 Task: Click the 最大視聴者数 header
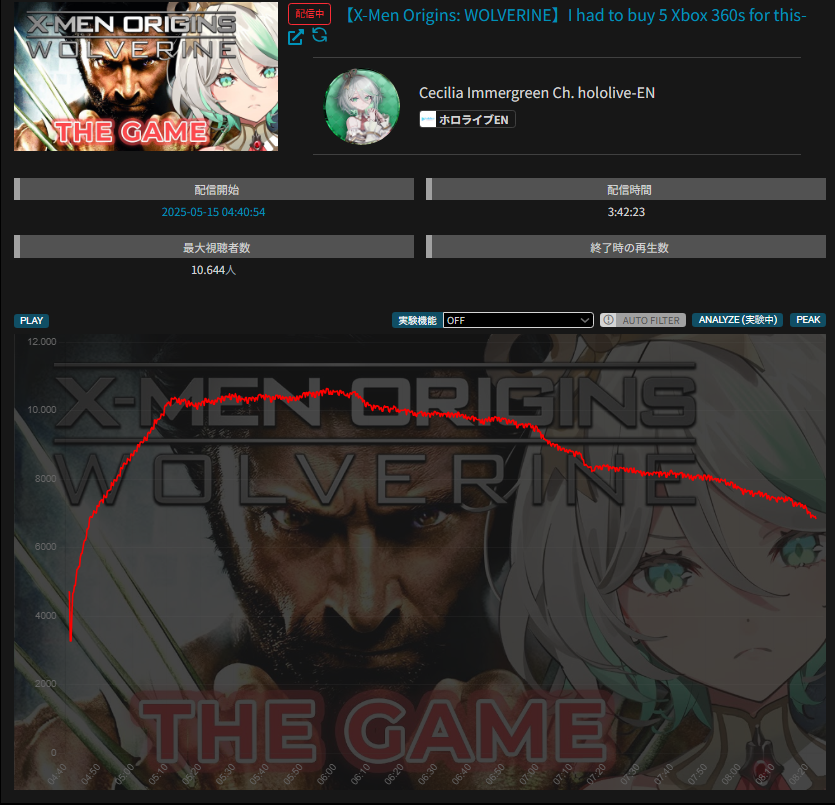(214, 247)
